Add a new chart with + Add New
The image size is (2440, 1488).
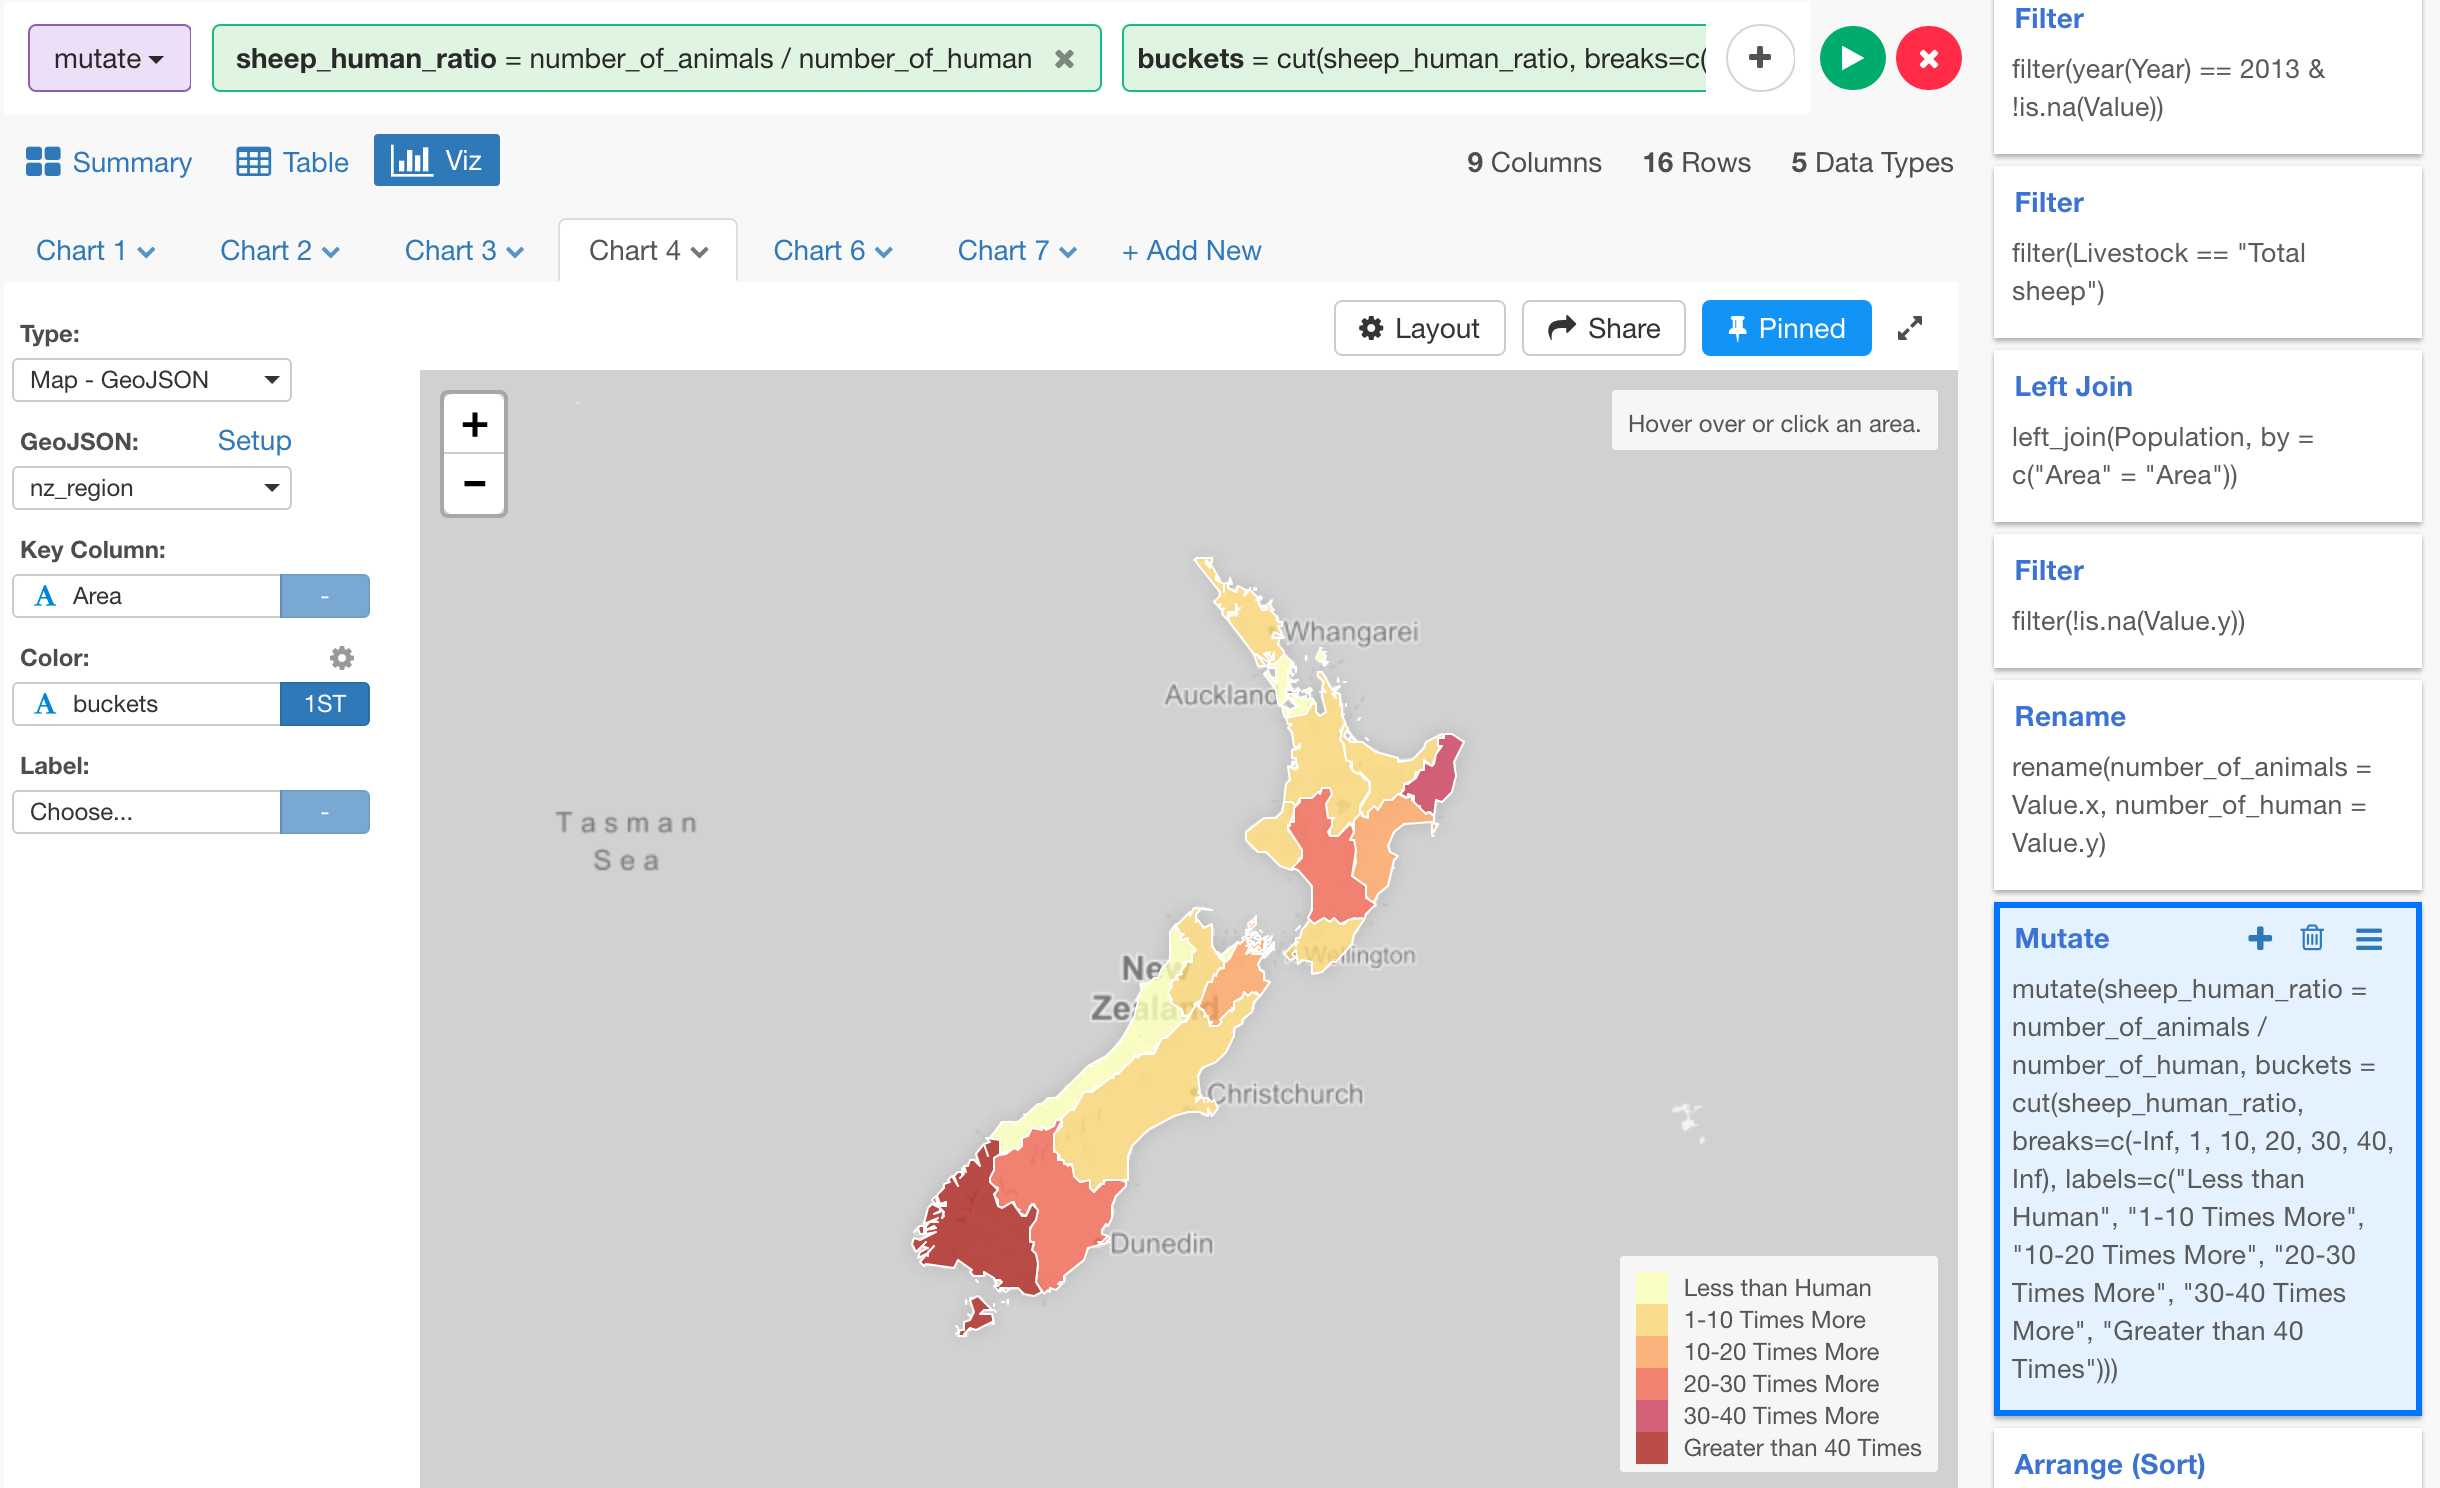coord(1190,250)
